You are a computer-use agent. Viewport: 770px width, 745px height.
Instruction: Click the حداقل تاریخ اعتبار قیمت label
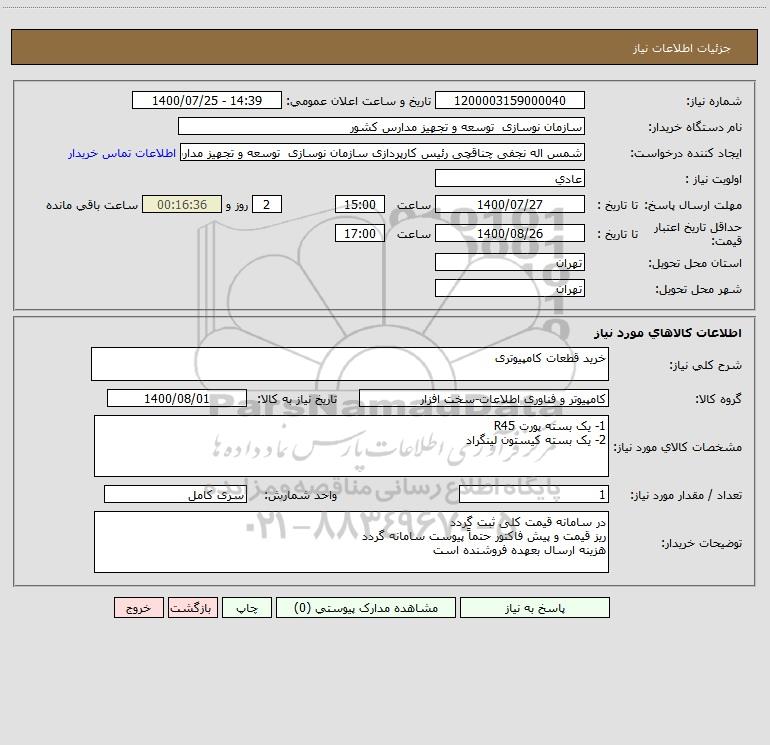point(698,234)
